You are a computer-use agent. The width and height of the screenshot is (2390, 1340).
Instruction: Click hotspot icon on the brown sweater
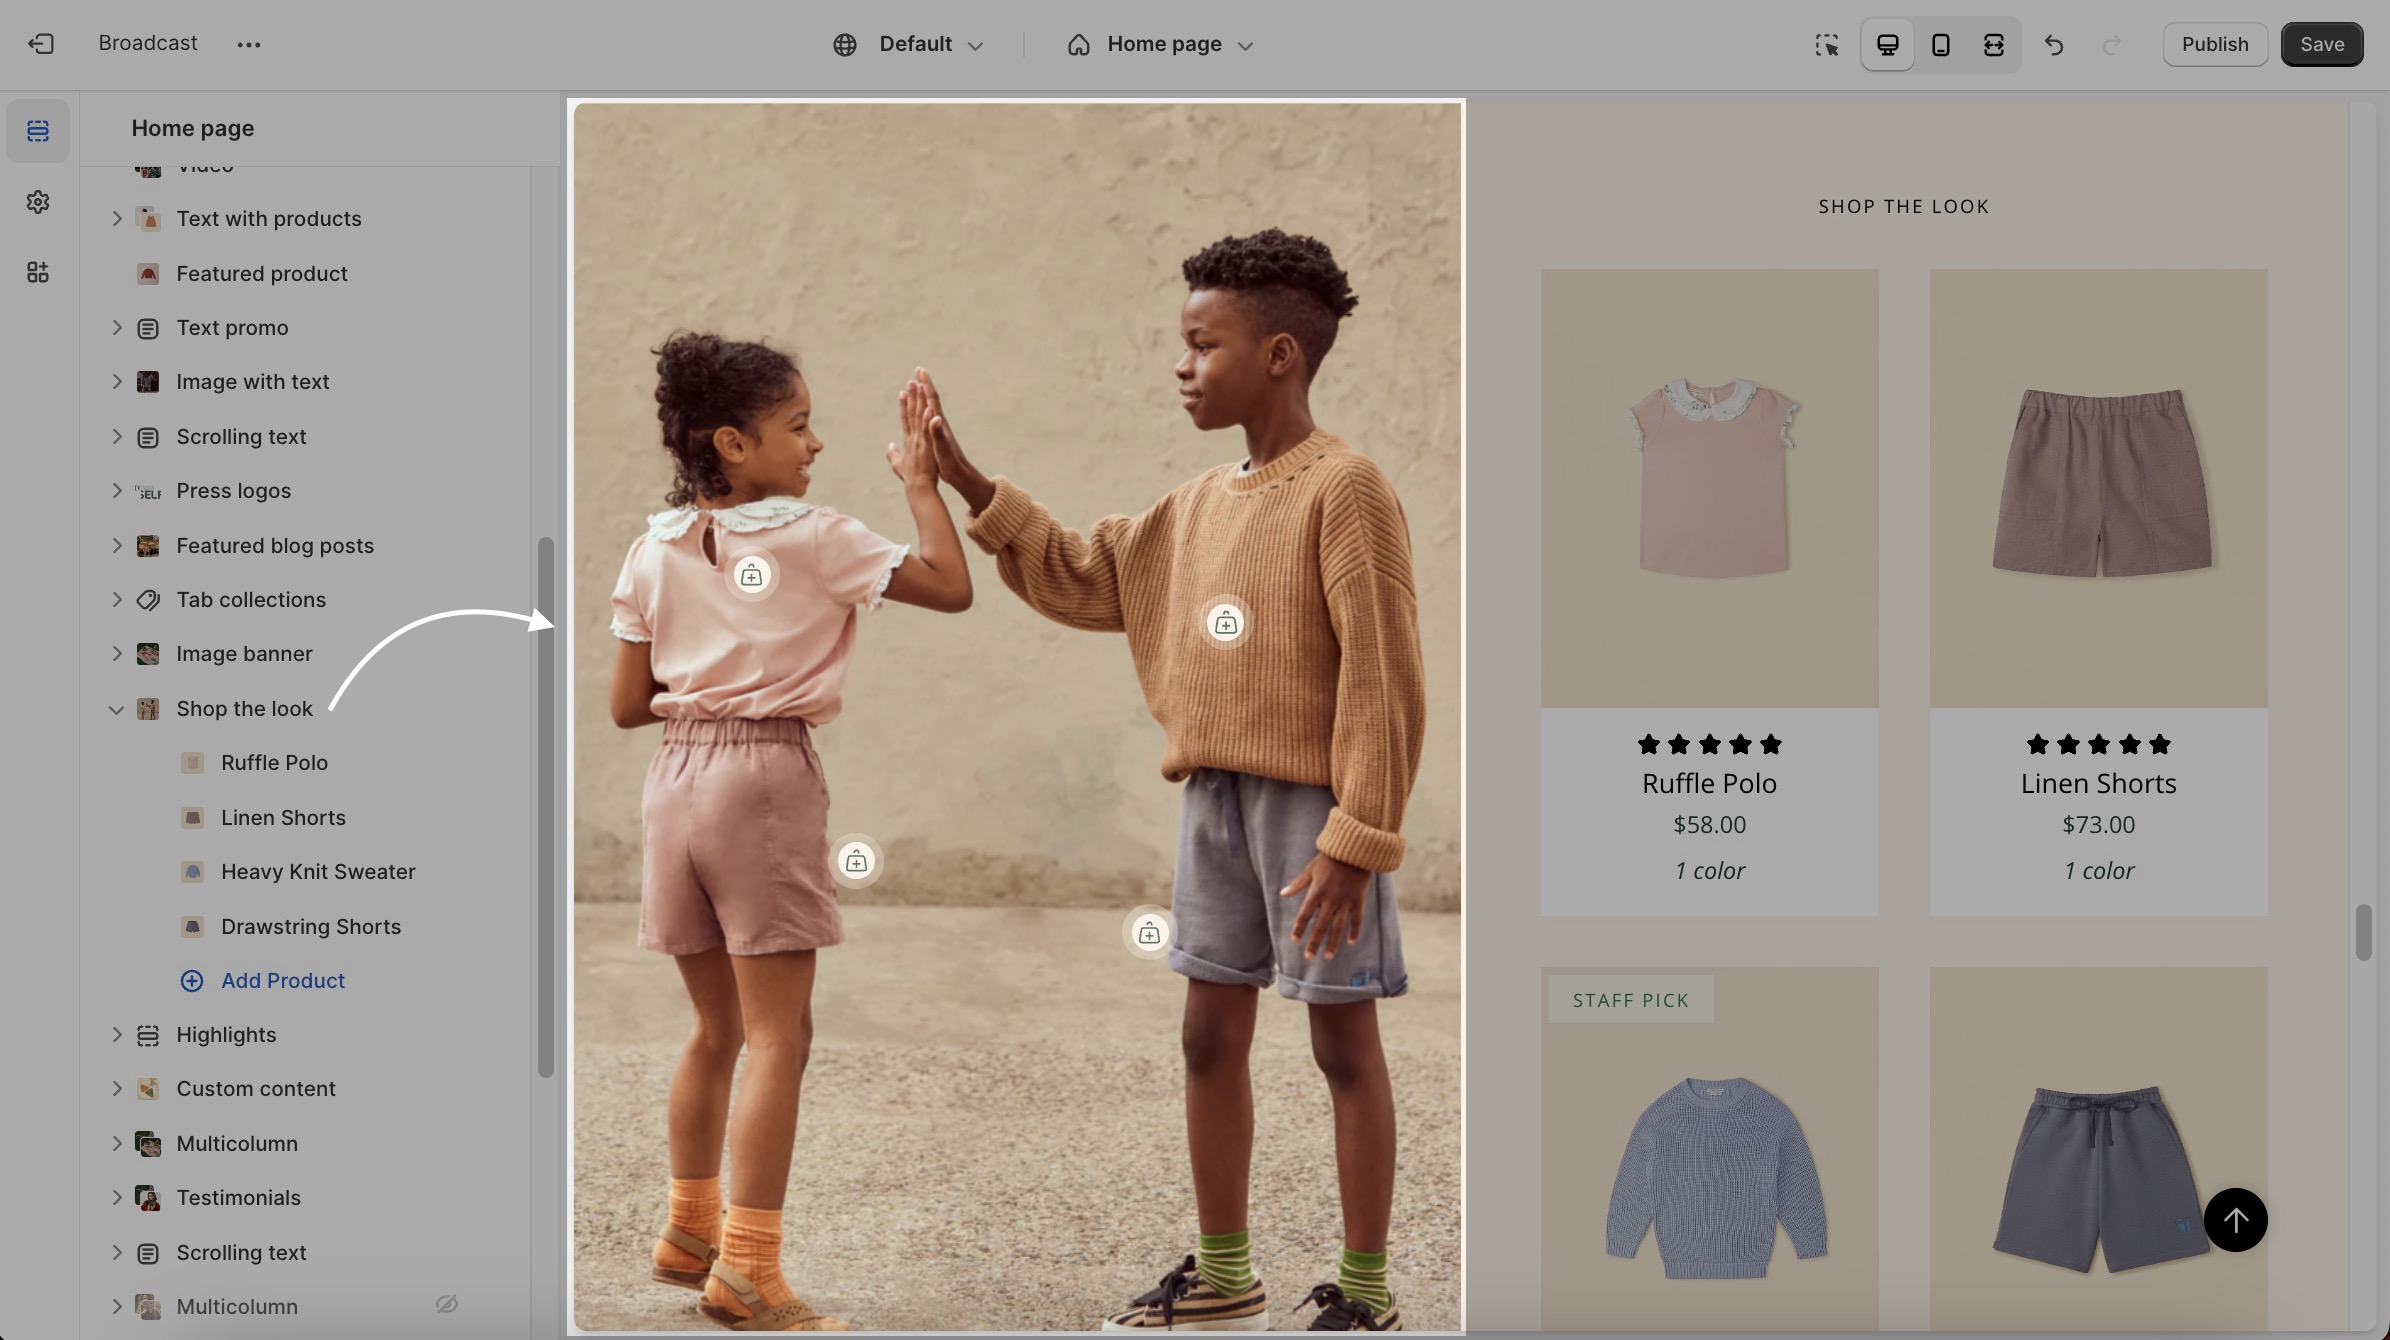1225,624
